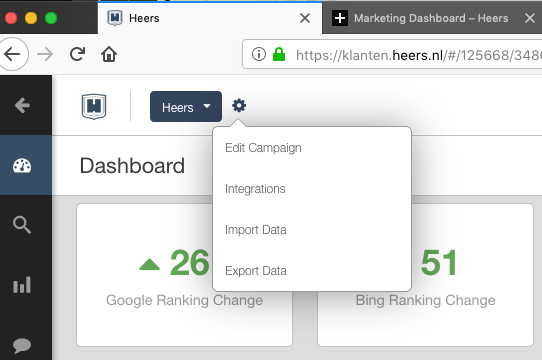Click the sidebar back arrow icon
Viewport: 542px width, 360px height.
(22, 105)
